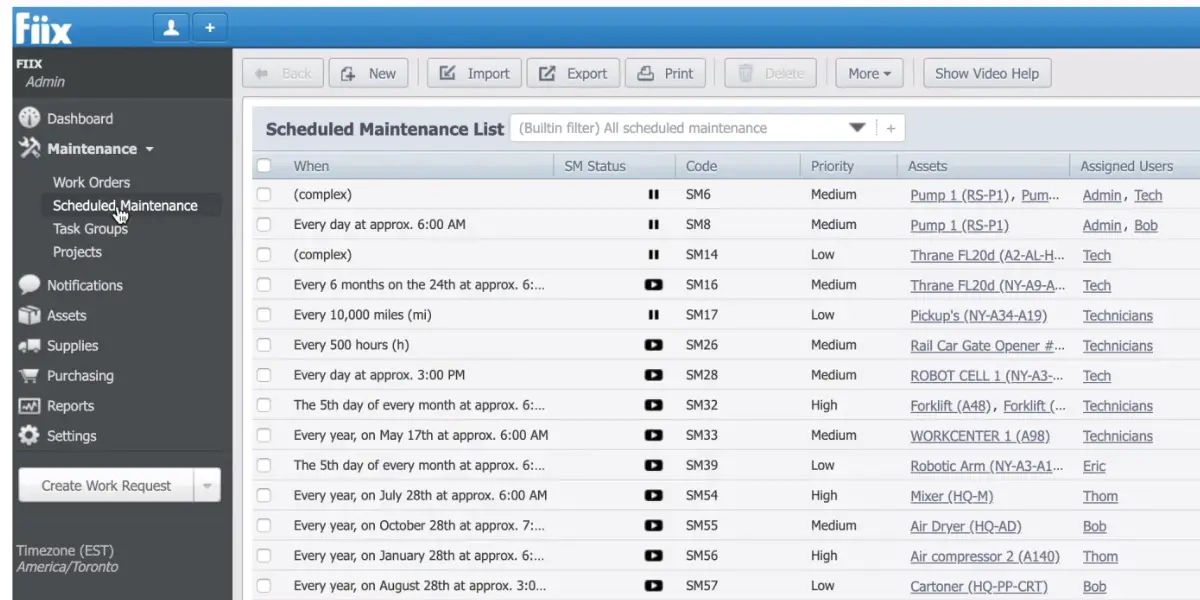Check the box for the SM16 row
Screen dimensions: 1200x600
(x=264, y=285)
